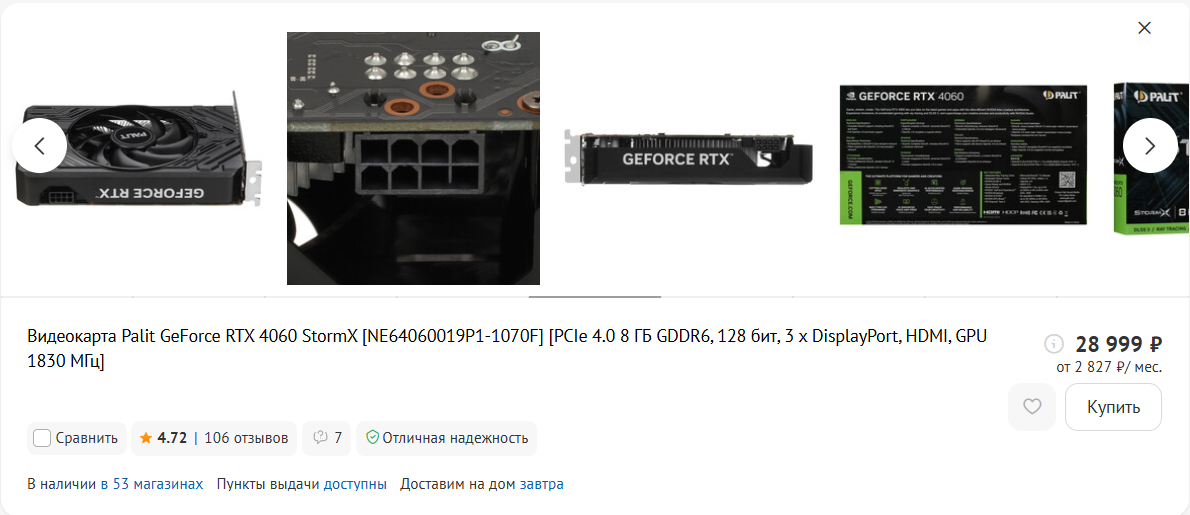The width and height of the screenshot is (1190, 515).
Task: Close the product image gallery
Action: (1144, 28)
